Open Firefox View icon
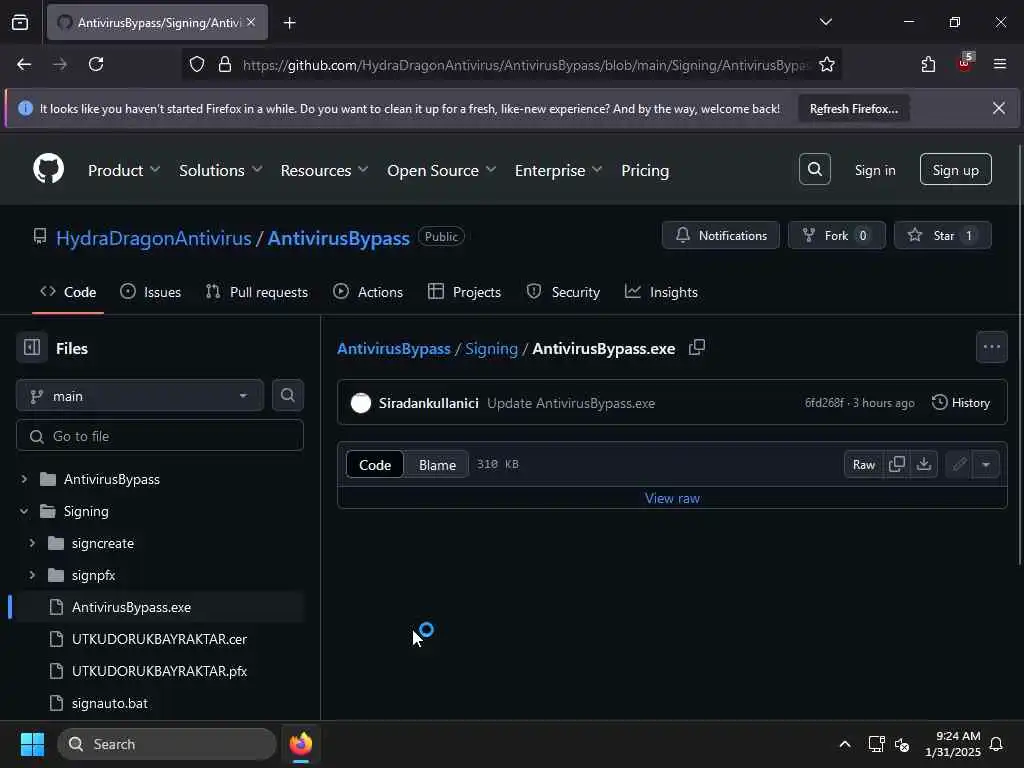1024x768 pixels. [20, 23]
